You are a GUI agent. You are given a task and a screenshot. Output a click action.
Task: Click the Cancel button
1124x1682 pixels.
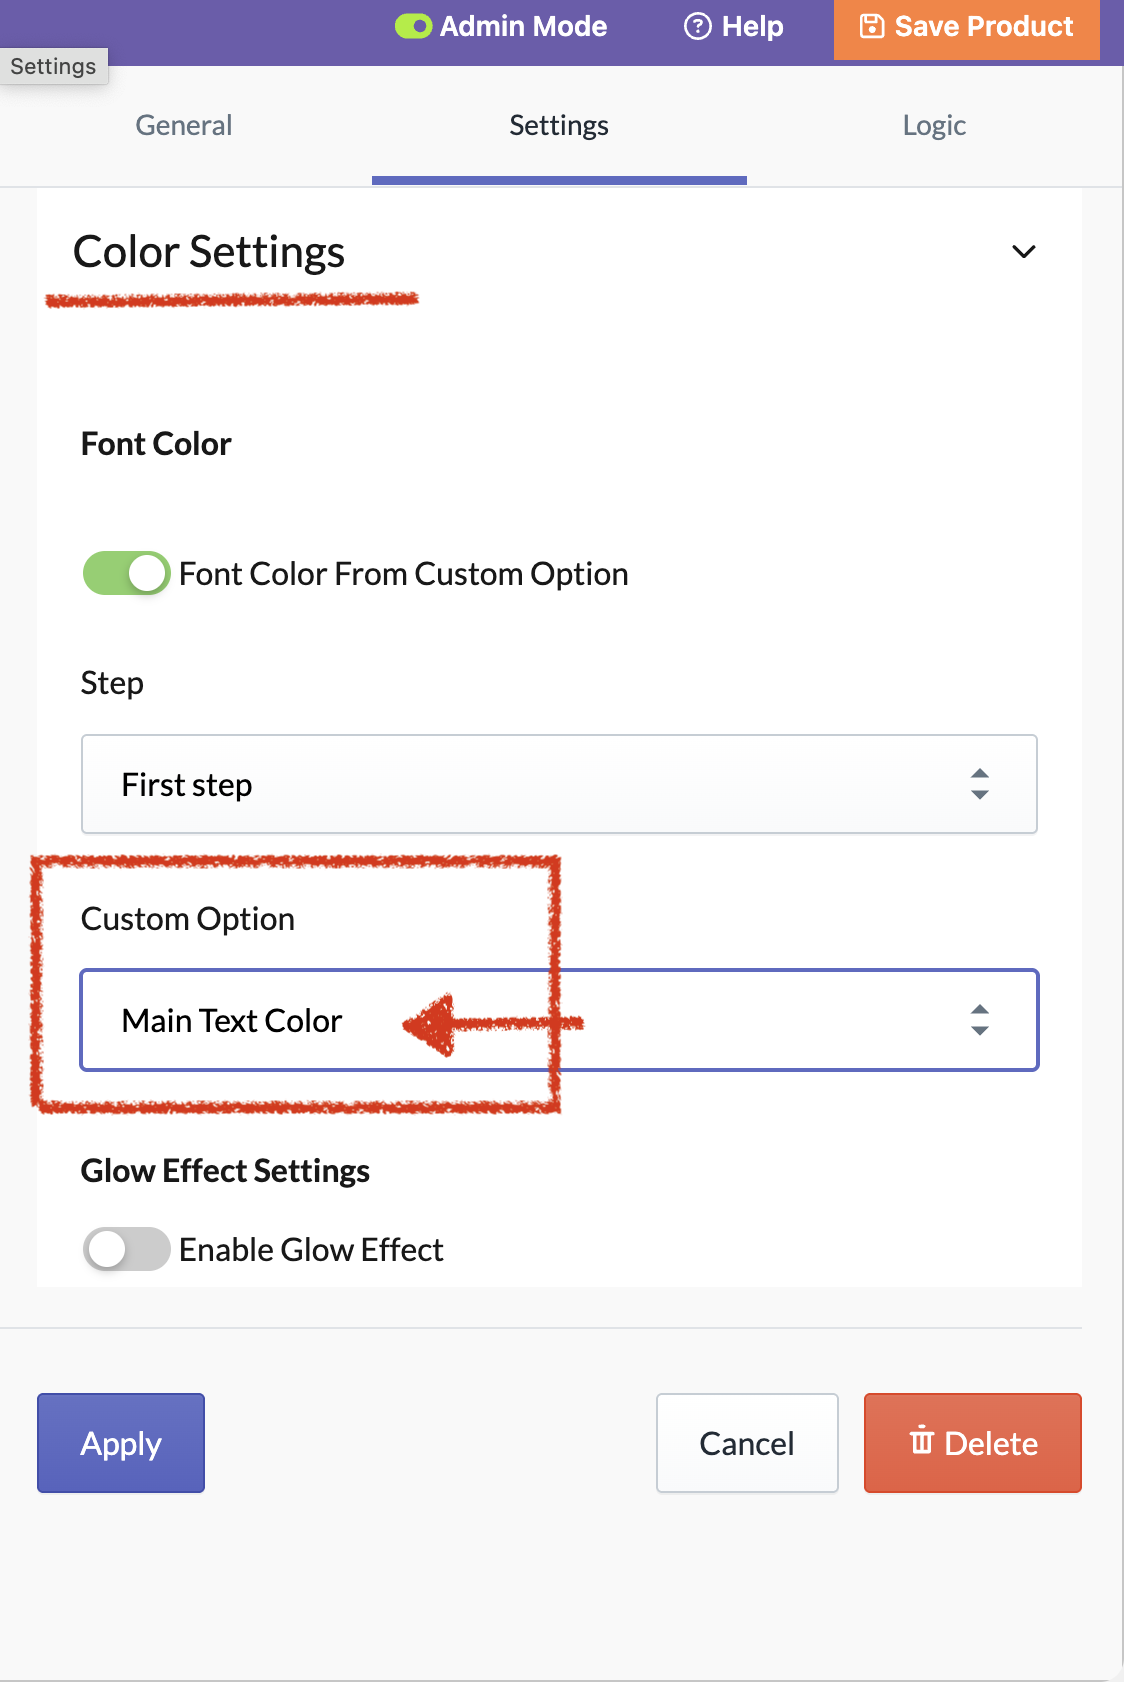click(747, 1443)
